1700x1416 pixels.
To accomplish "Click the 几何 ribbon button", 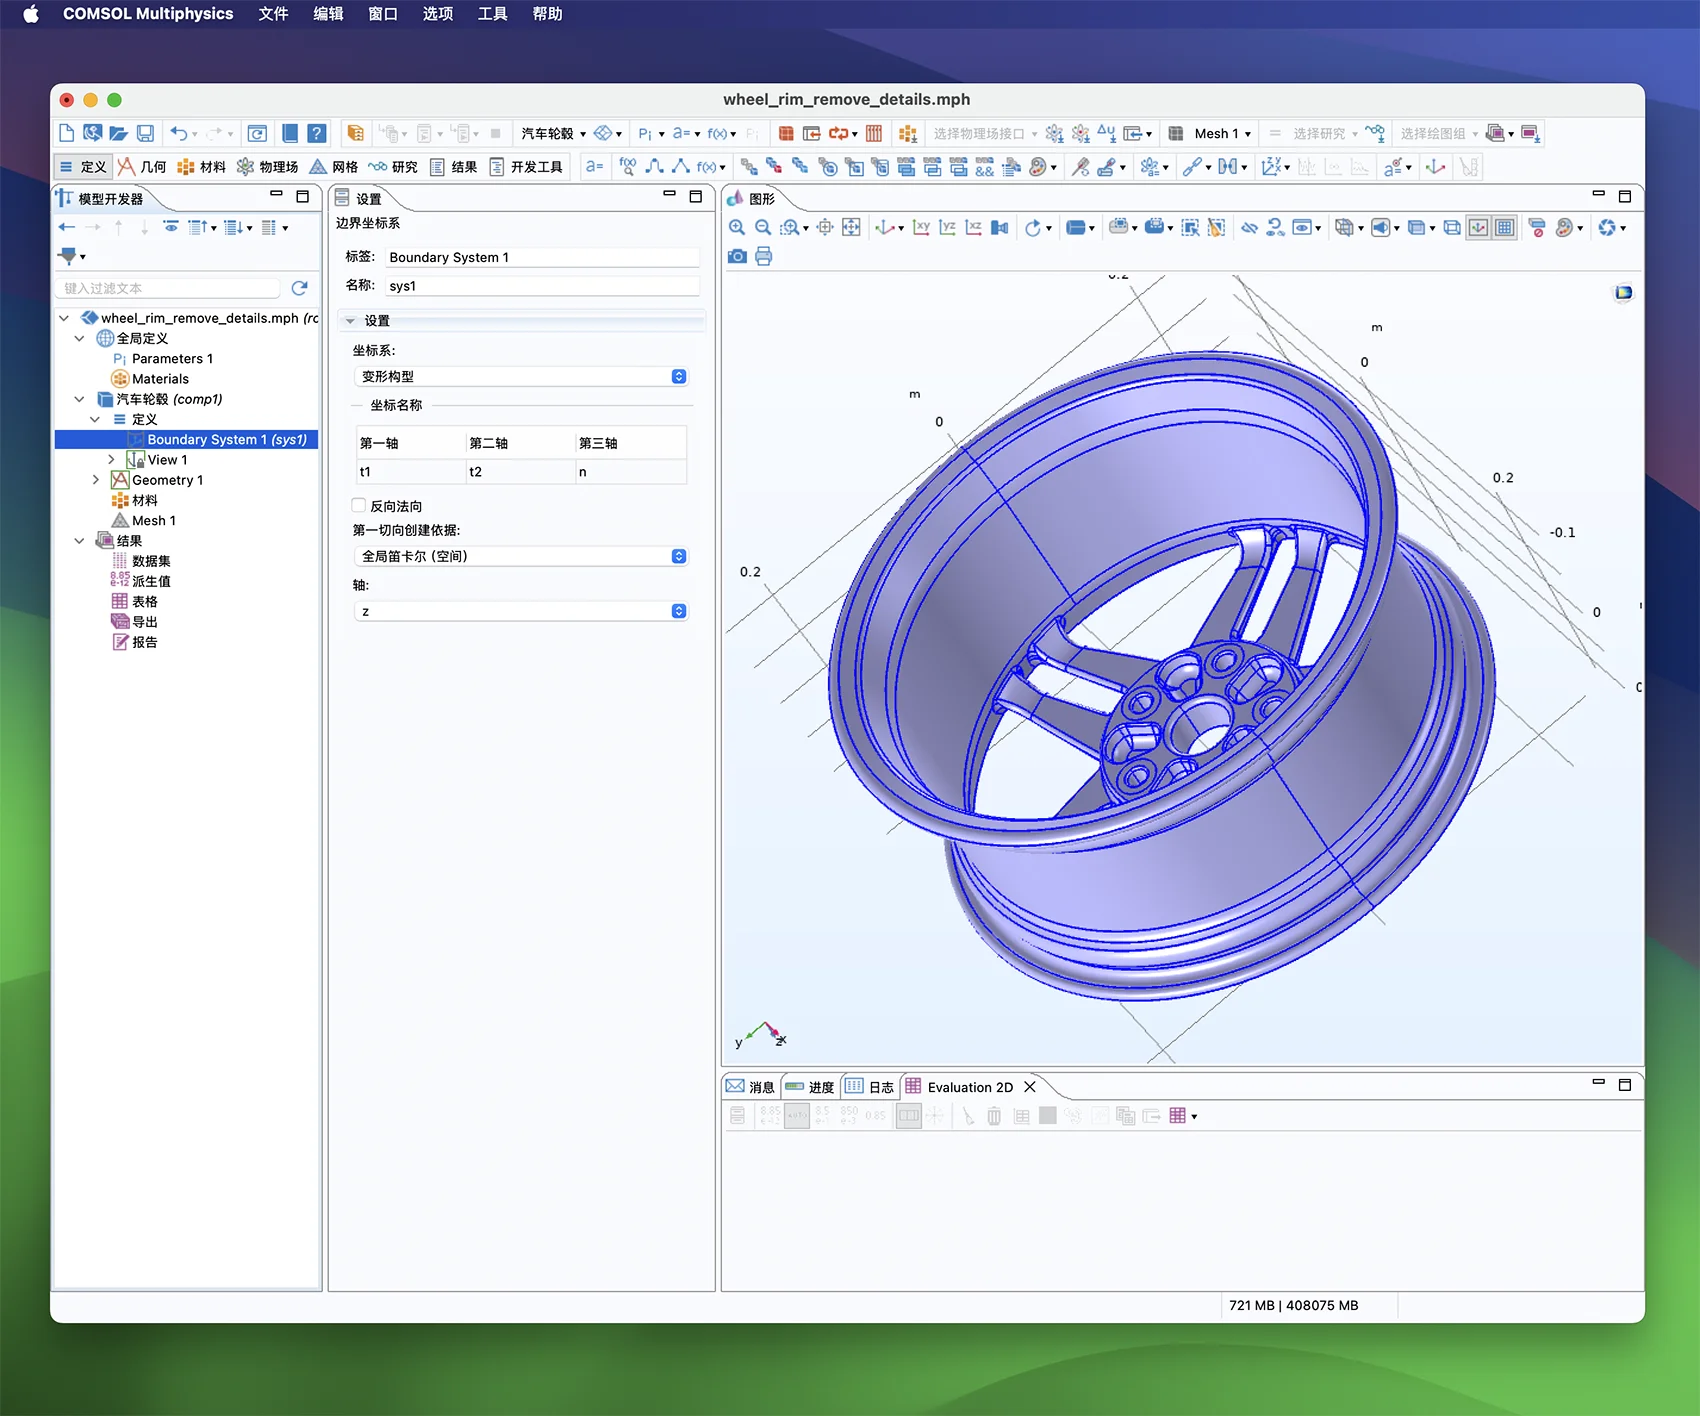I will click(x=142, y=167).
